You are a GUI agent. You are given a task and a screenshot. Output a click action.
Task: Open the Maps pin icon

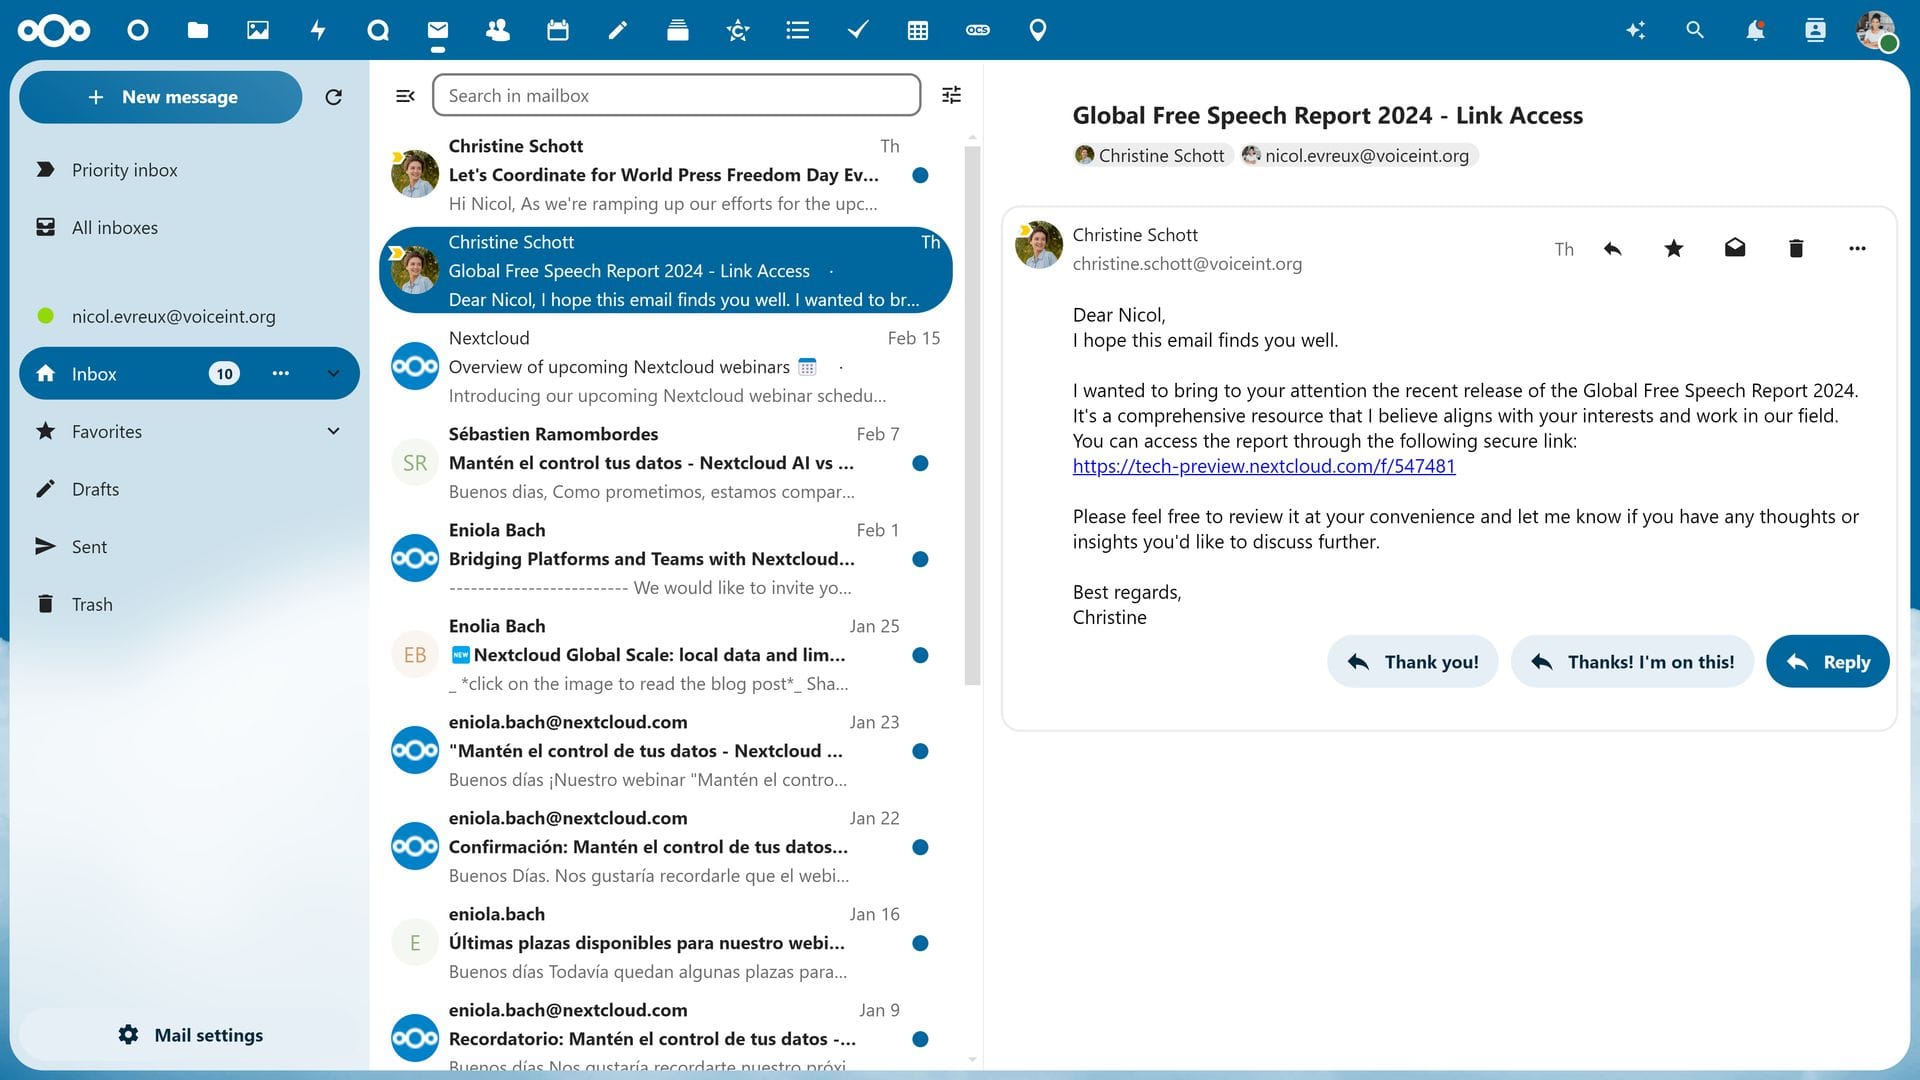pos(1038,30)
